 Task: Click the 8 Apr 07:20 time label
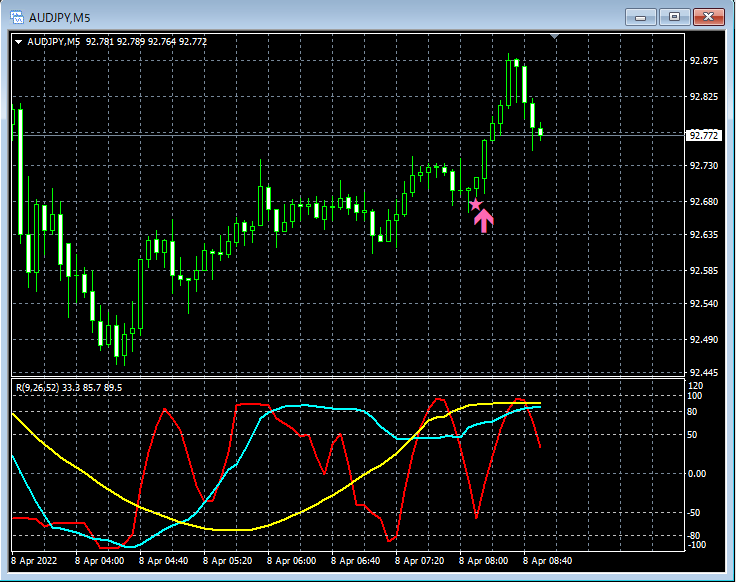point(419,561)
